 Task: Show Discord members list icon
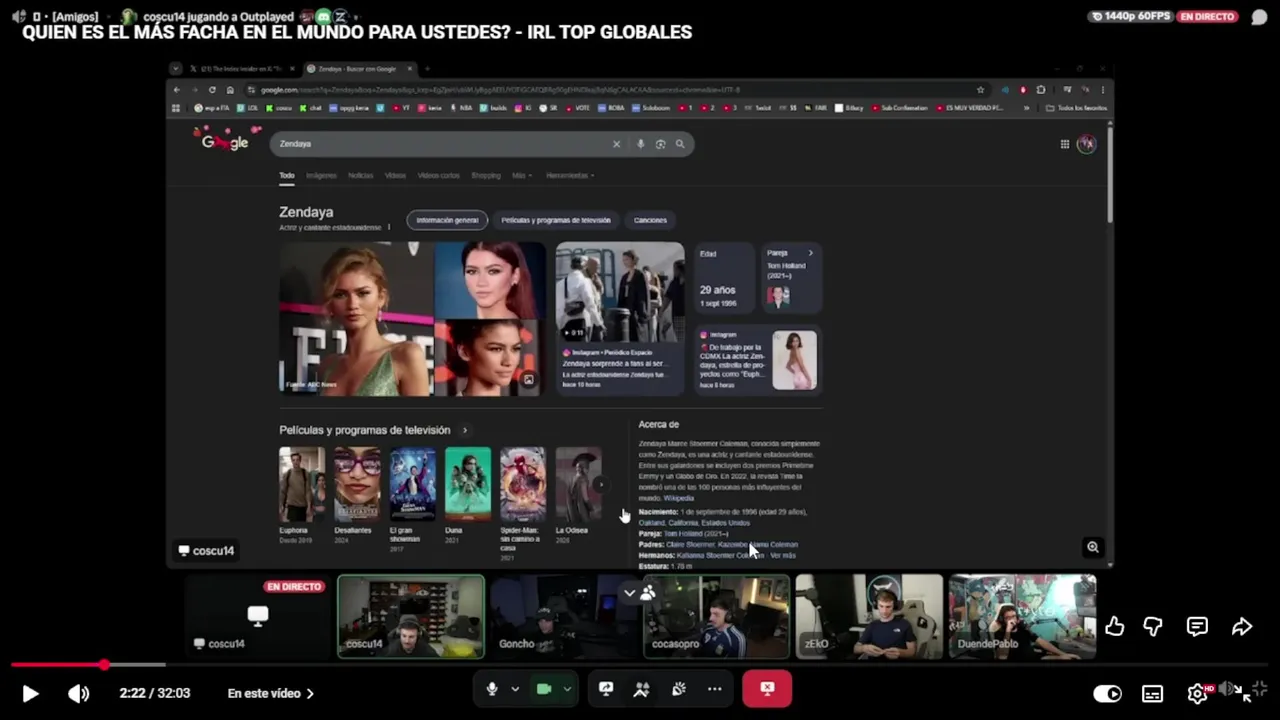(648, 593)
